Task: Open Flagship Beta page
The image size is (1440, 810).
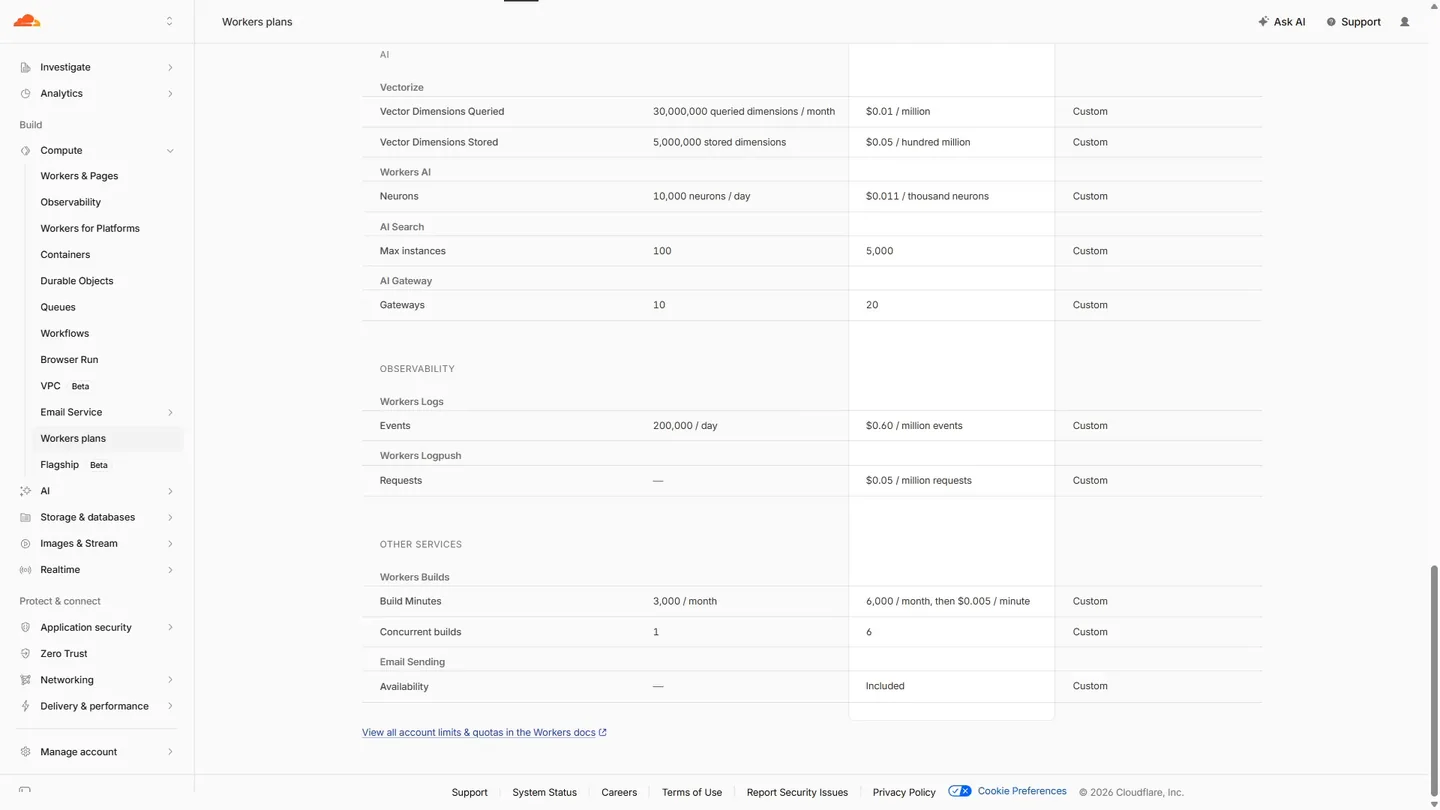Action: [74, 465]
